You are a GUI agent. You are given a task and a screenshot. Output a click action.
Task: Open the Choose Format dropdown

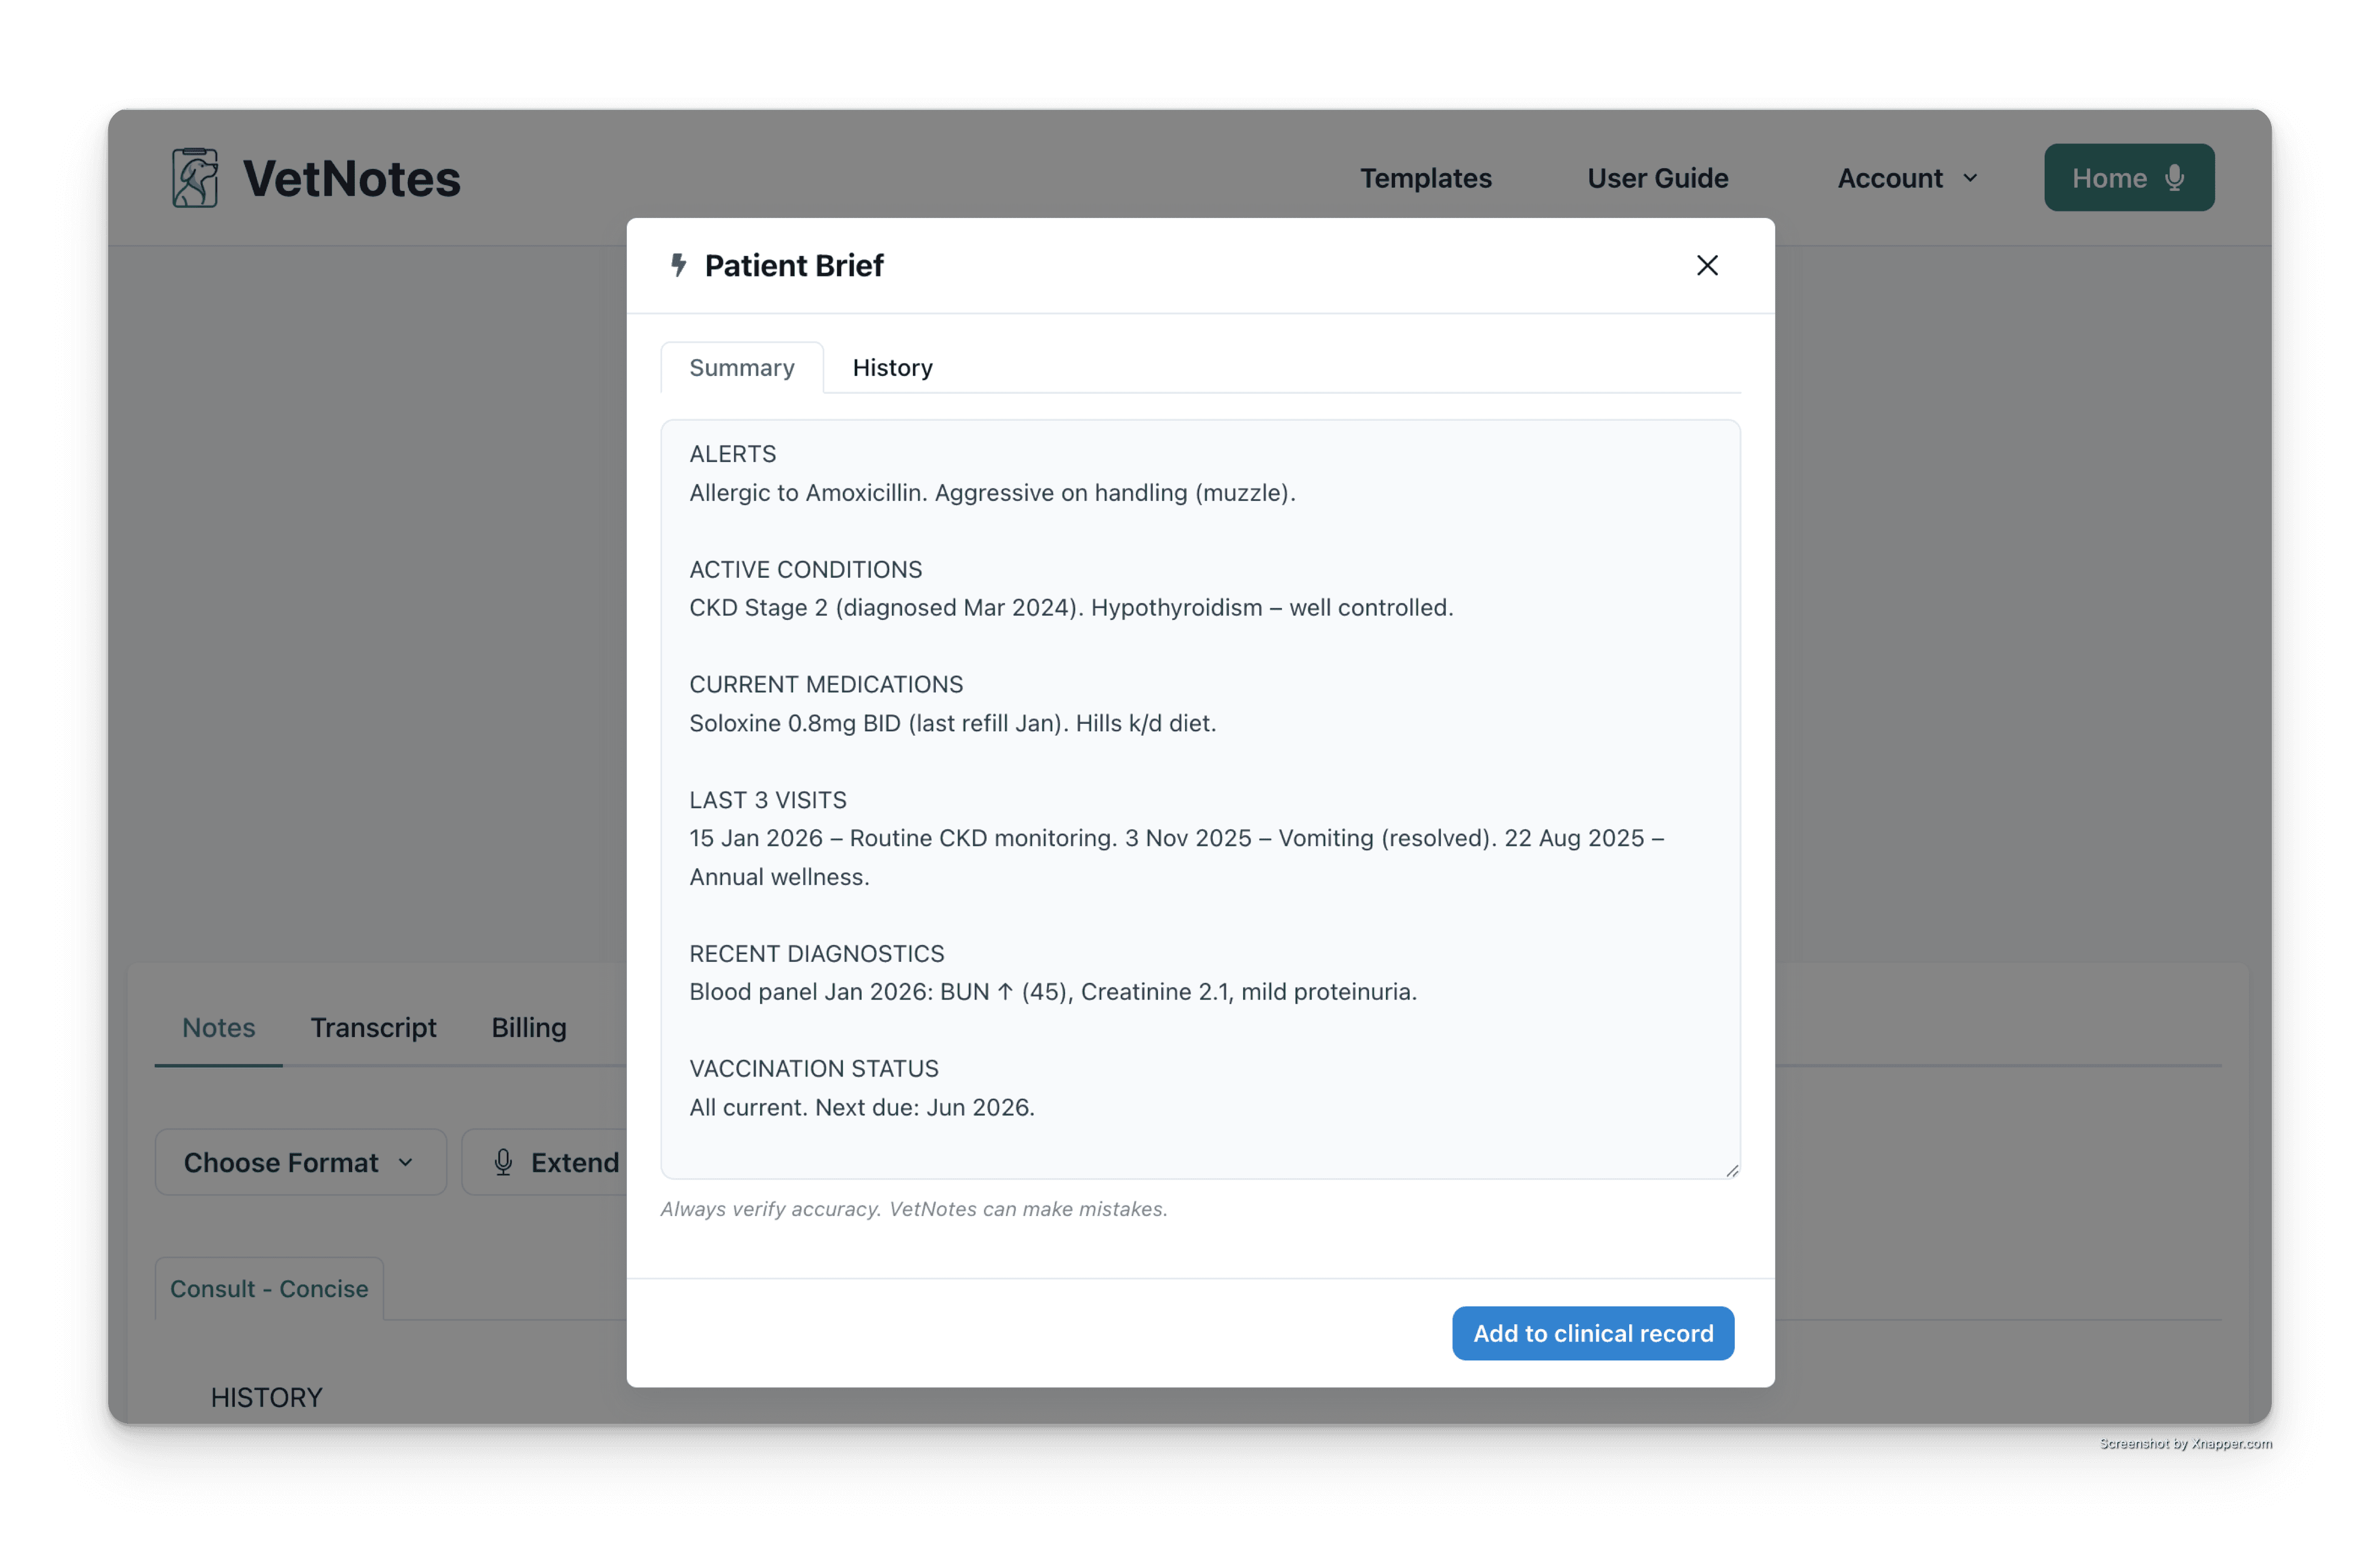(300, 1162)
